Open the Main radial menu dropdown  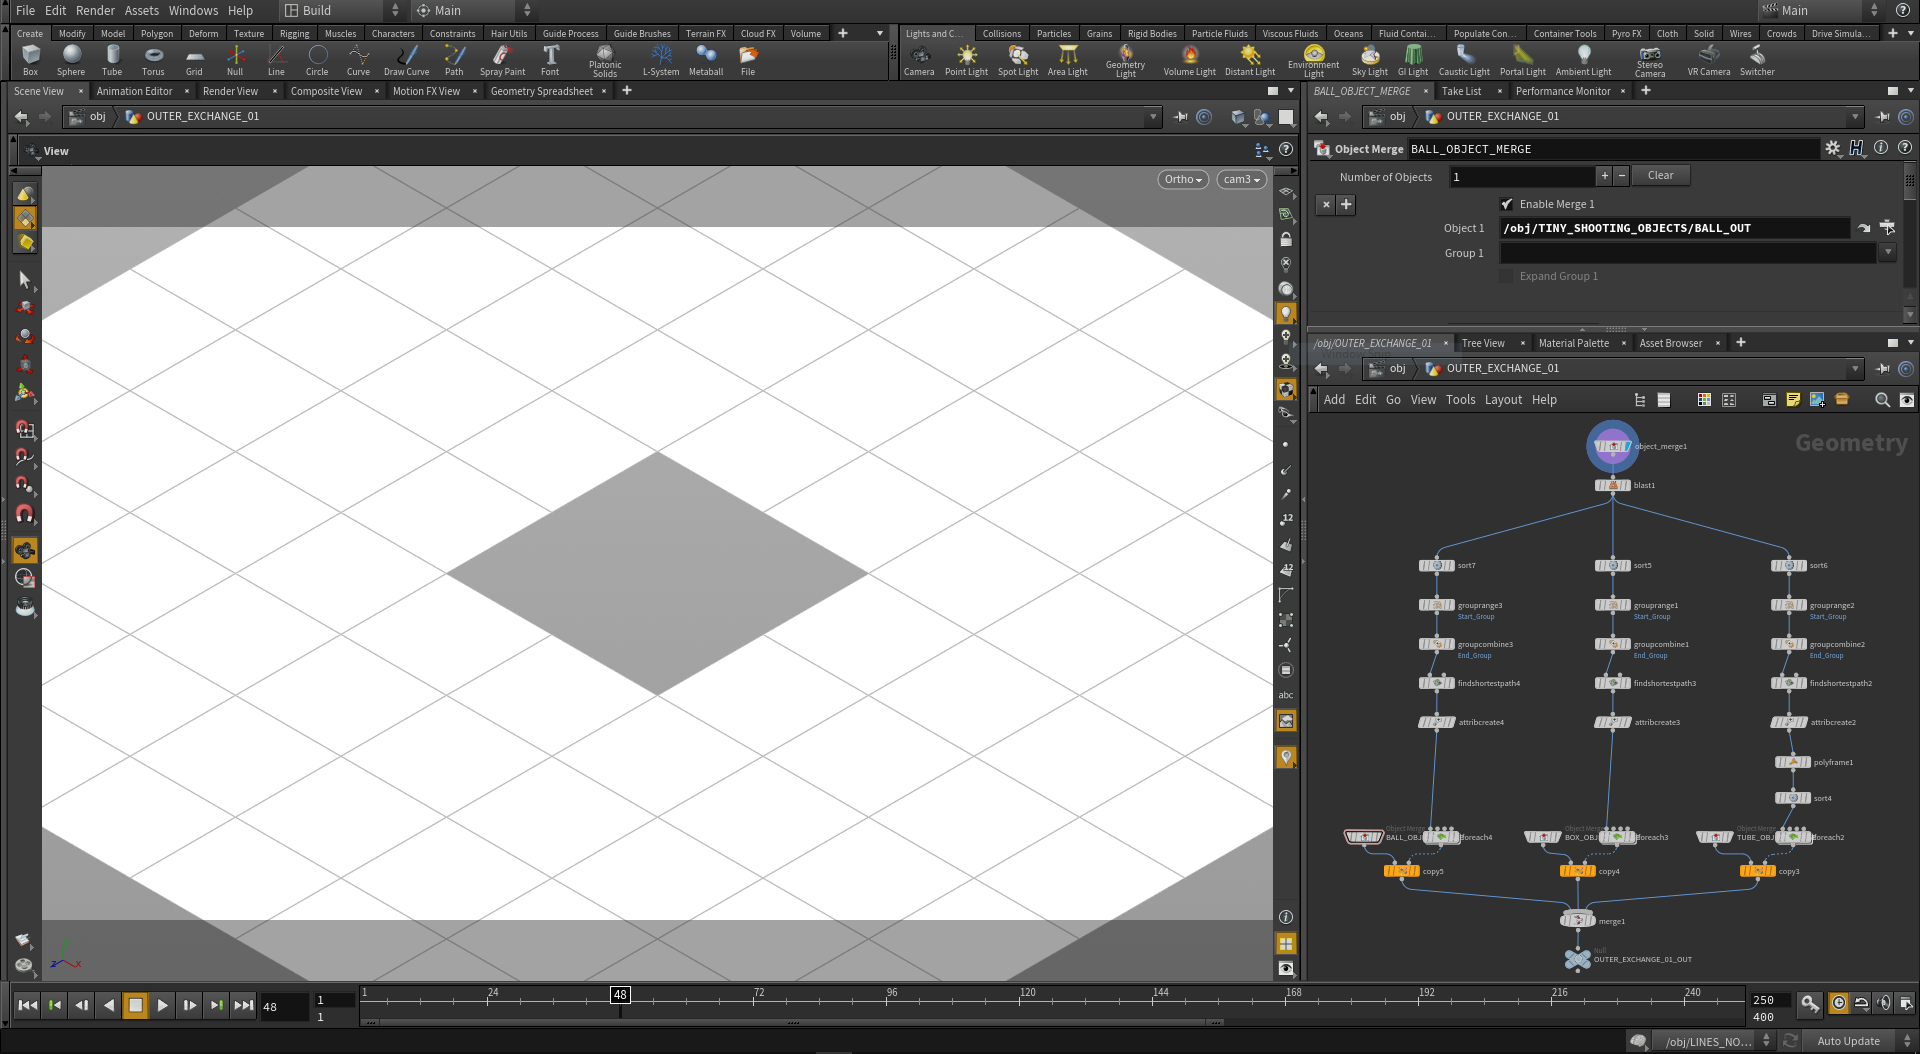tap(474, 10)
